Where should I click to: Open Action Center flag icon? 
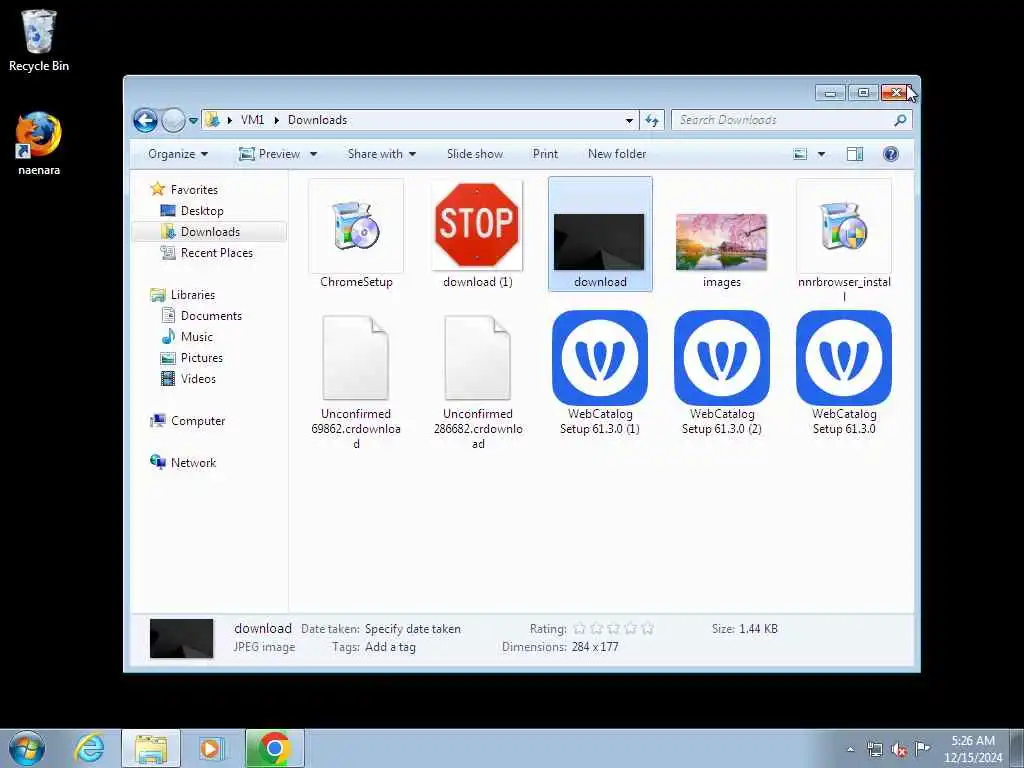click(x=922, y=748)
